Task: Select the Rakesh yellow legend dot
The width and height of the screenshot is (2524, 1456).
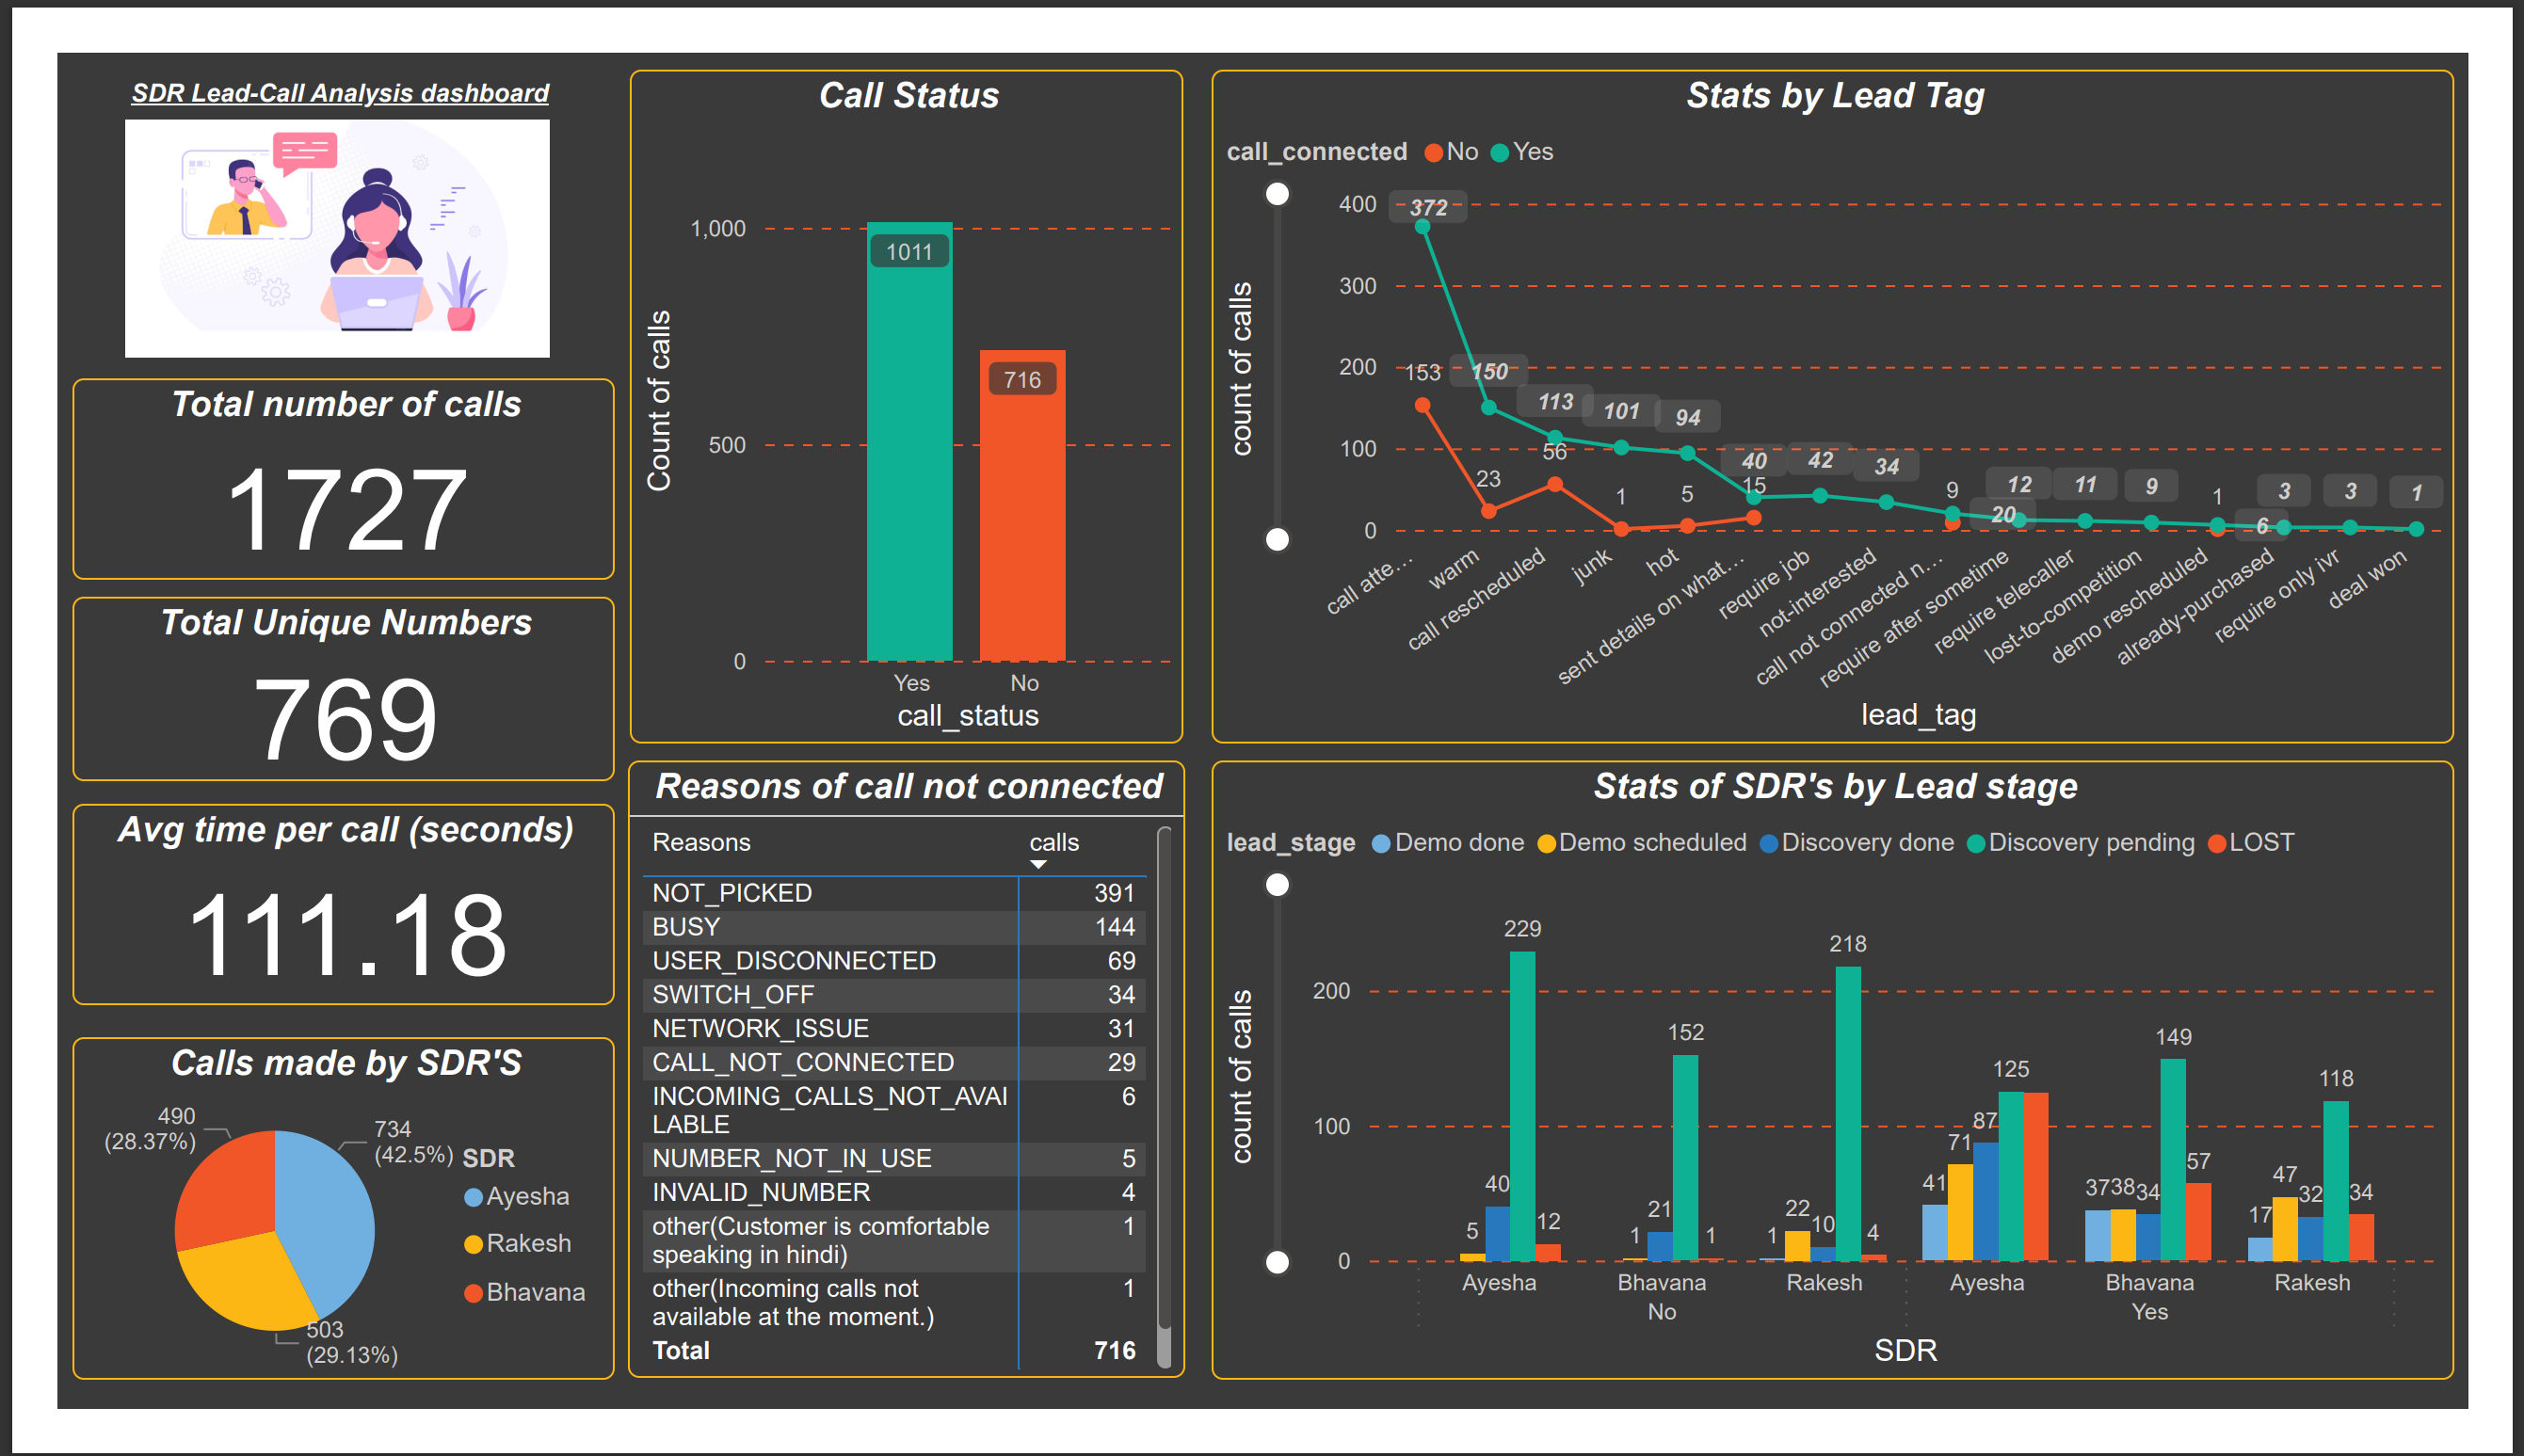Action: (472, 1243)
